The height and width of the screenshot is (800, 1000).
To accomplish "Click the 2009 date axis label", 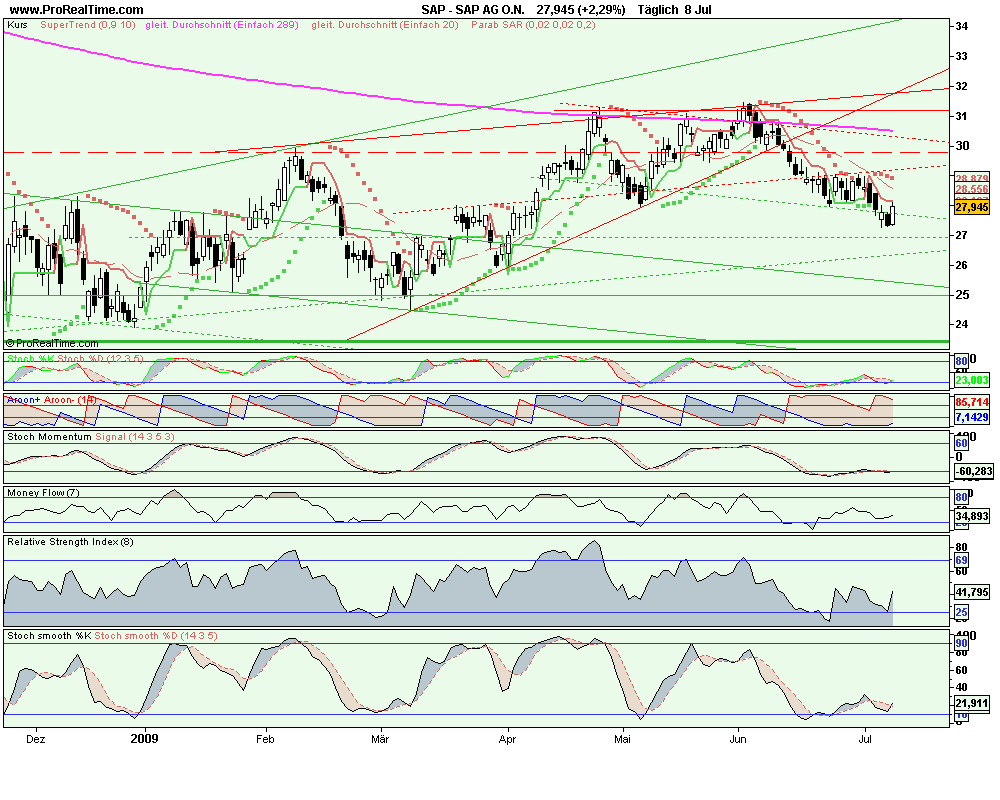I will coord(144,739).
